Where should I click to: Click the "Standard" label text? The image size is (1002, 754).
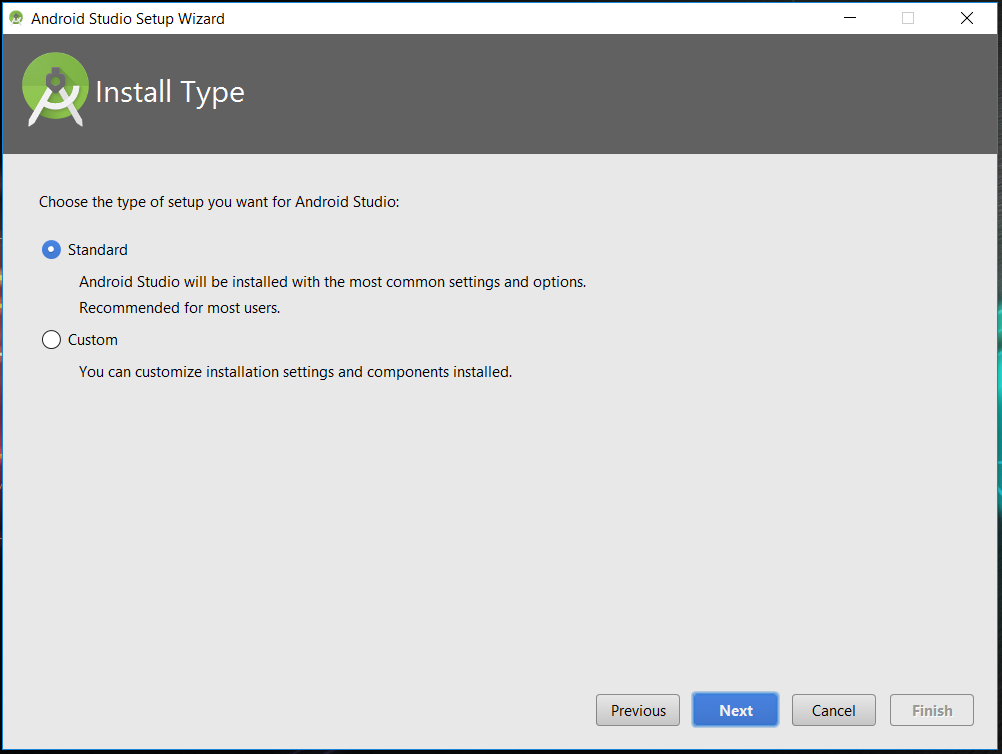pos(98,250)
